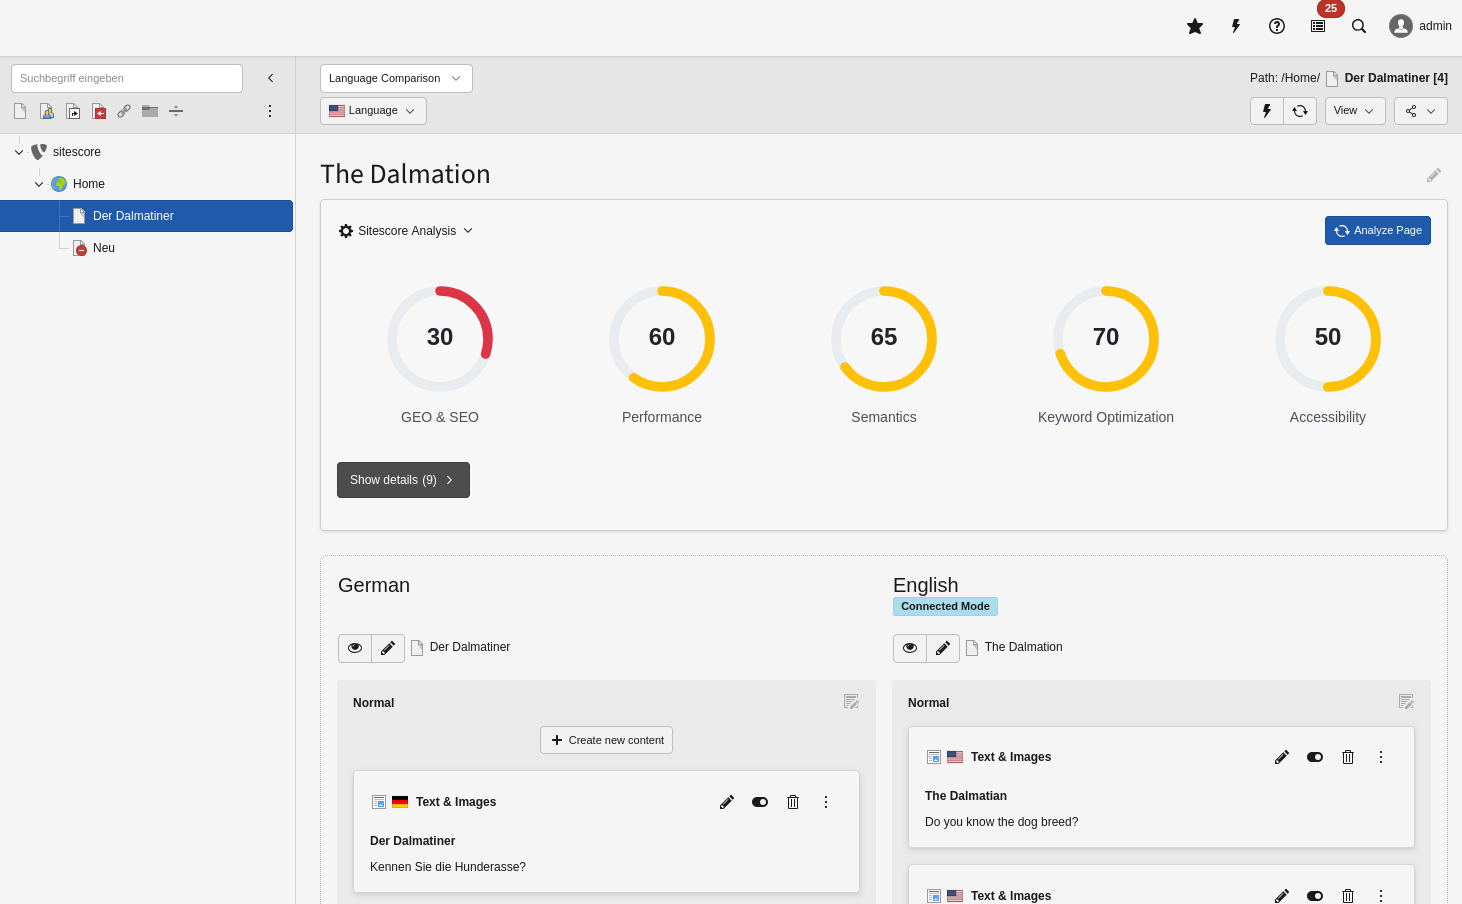This screenshot has width=1462, height=904.
Task: Click the search magnifier in top bar
Action: pos(1359,26)
